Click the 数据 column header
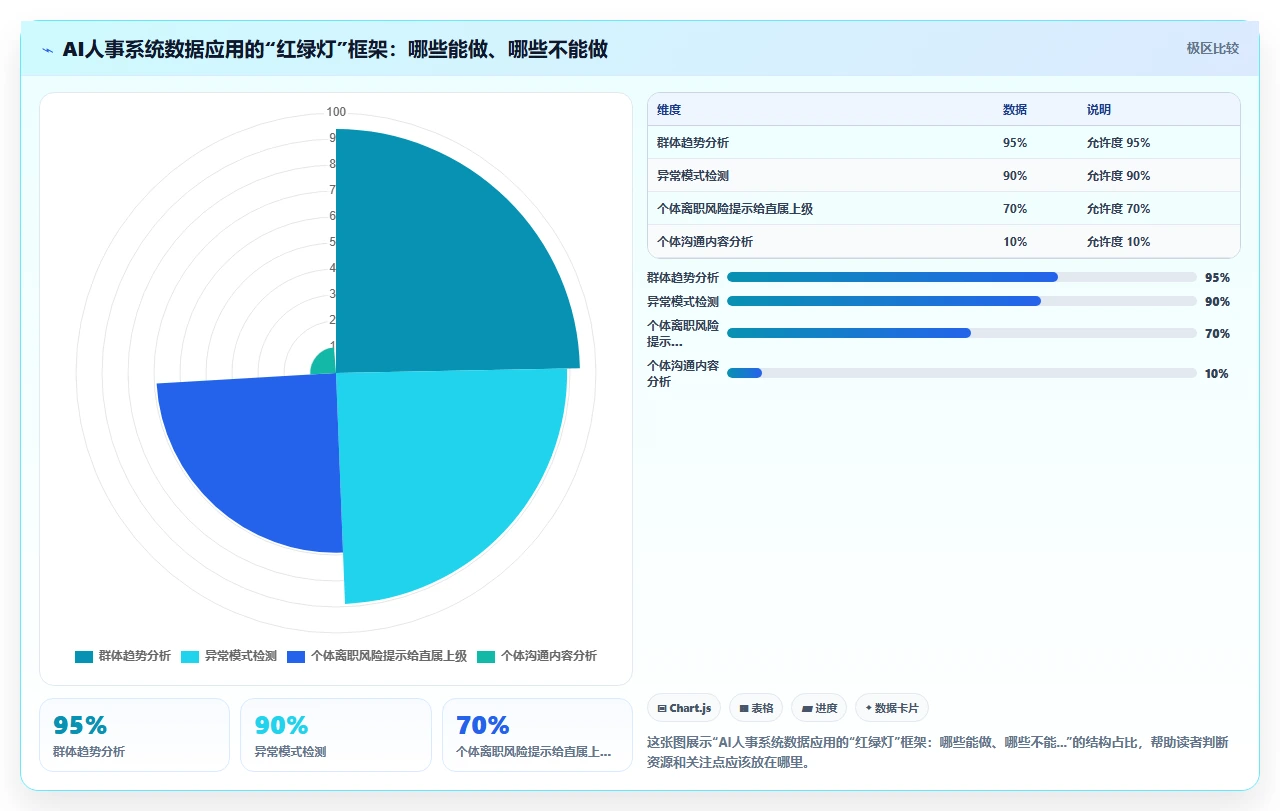 click(x=1015, y=110)
